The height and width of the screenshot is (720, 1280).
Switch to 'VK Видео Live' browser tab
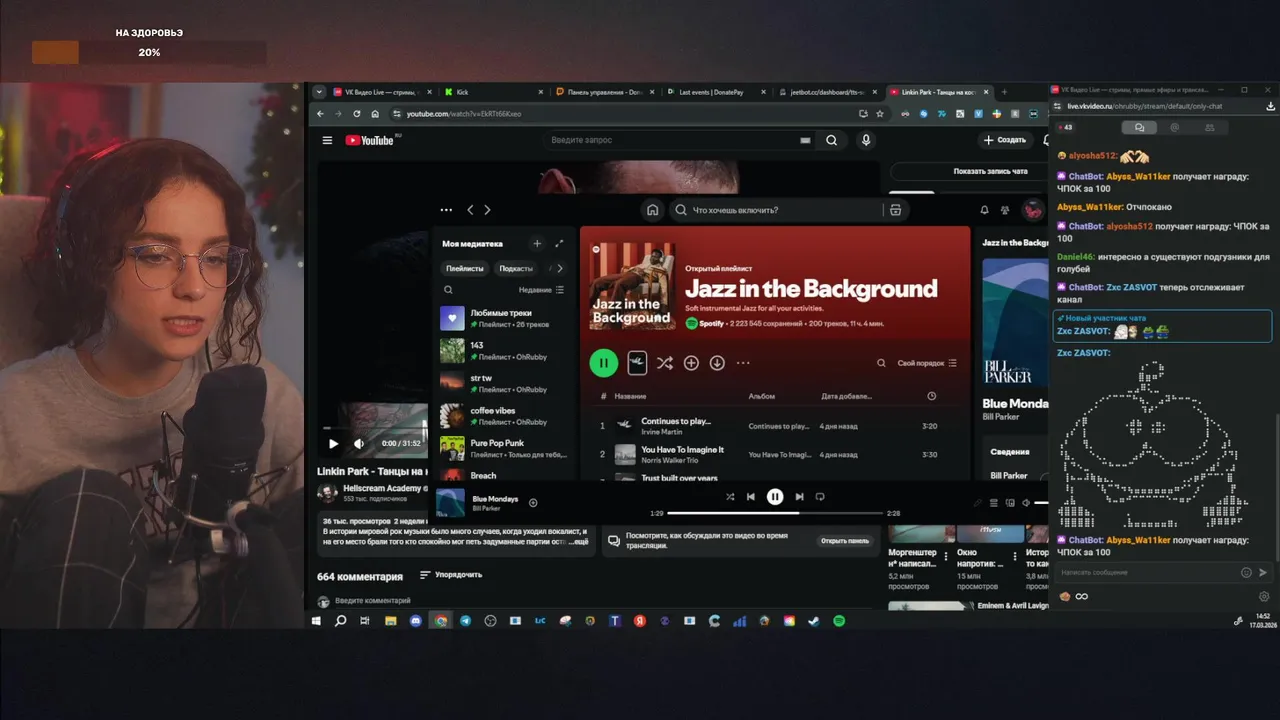[384, 92]
